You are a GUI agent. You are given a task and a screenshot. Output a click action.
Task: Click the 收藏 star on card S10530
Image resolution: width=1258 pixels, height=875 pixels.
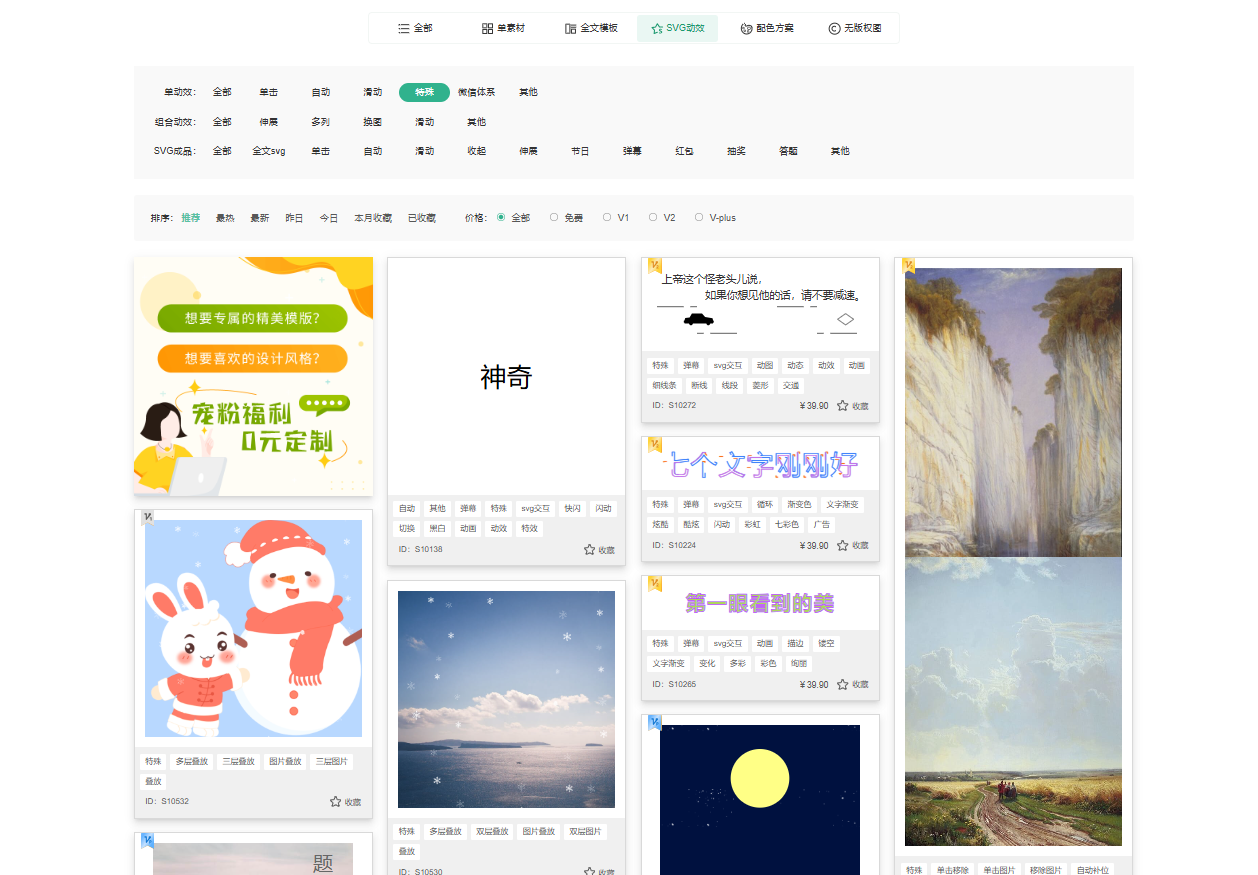pos(590,869)
